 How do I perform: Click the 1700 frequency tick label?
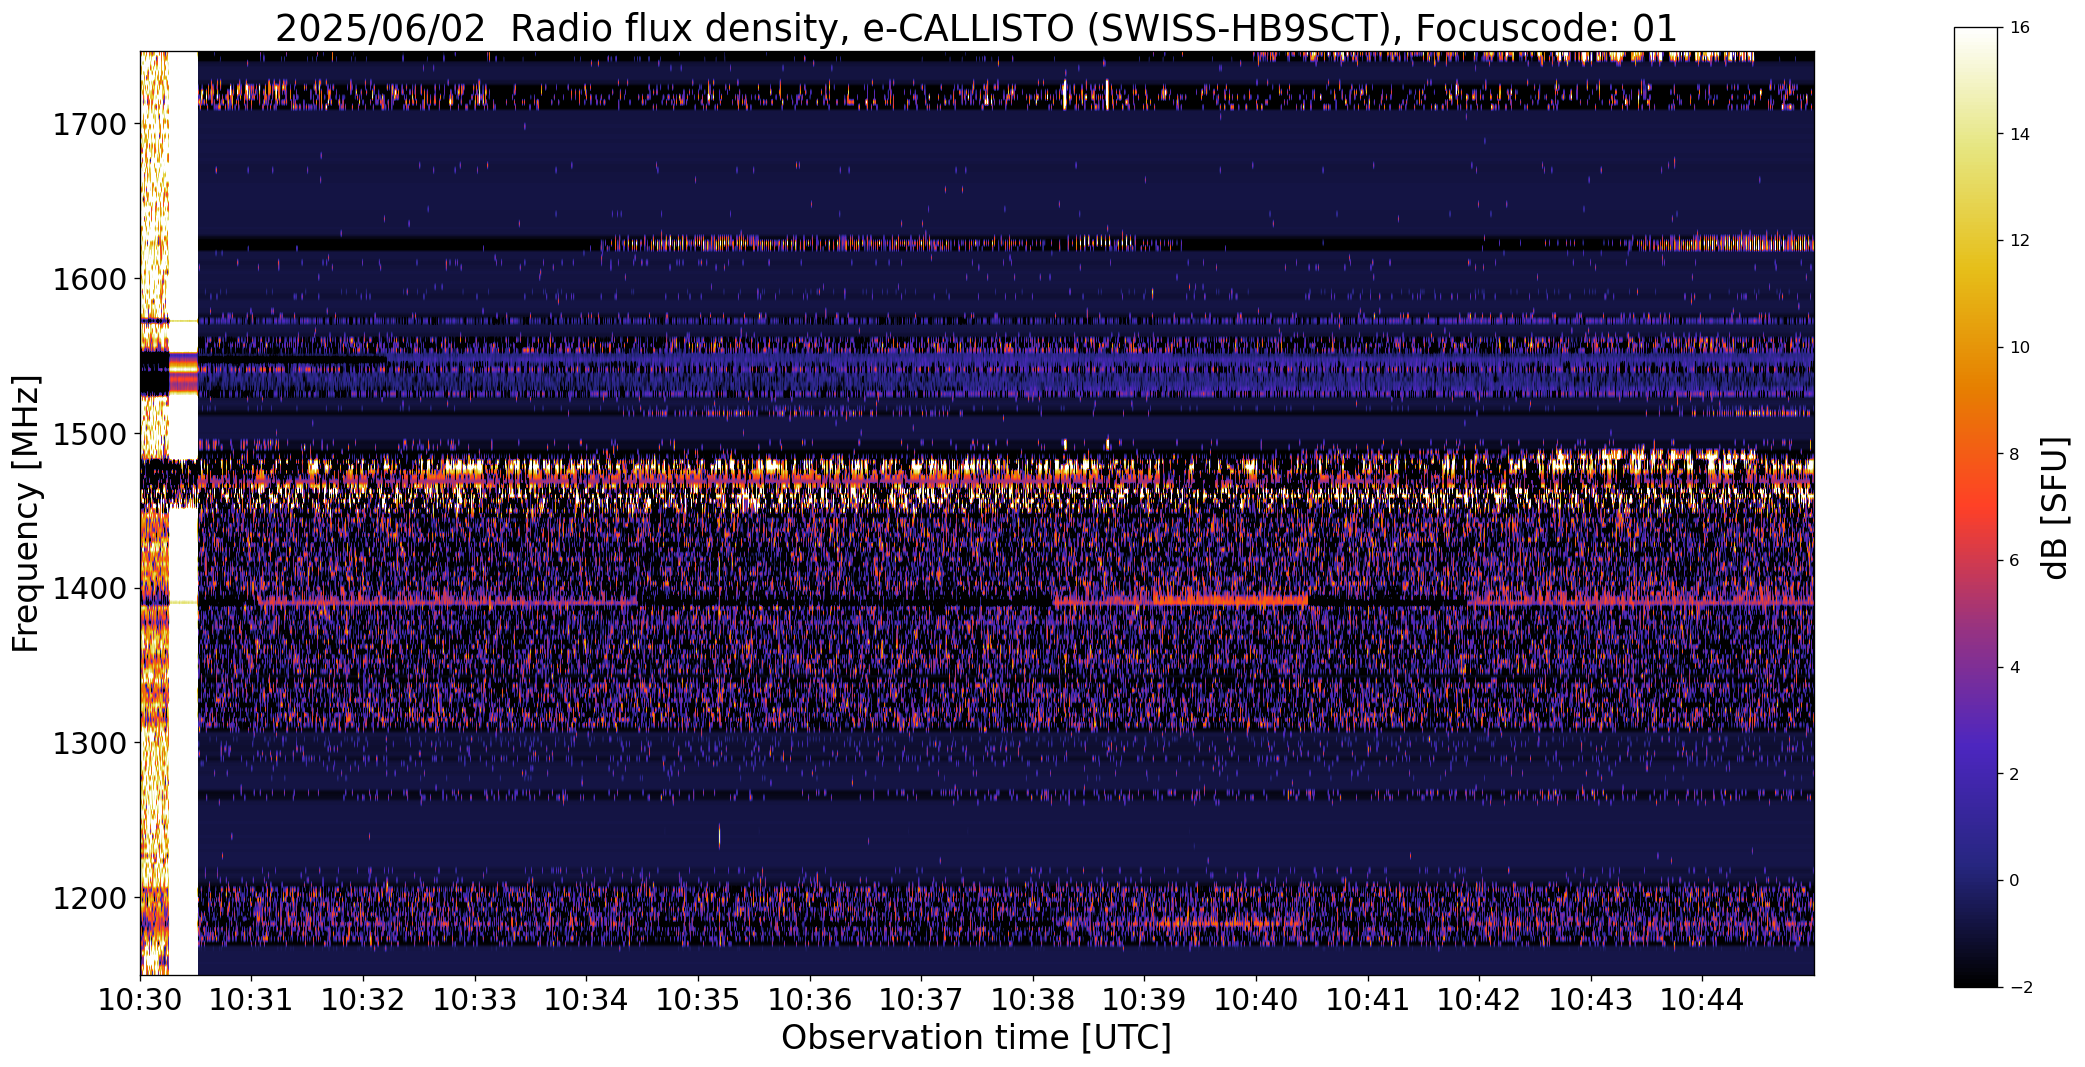tap(89, 125)
